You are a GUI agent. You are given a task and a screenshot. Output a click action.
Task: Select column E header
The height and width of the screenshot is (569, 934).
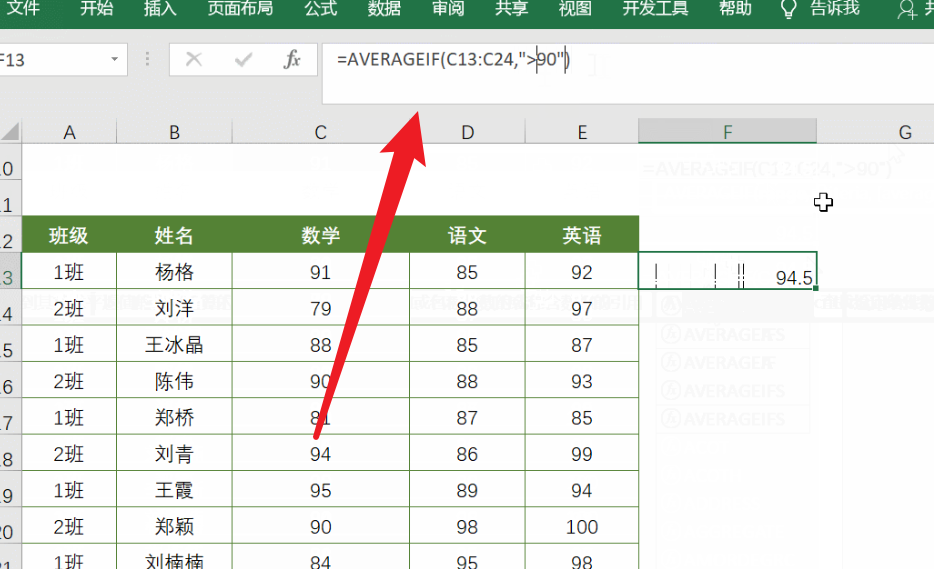[x=582, y=132]
